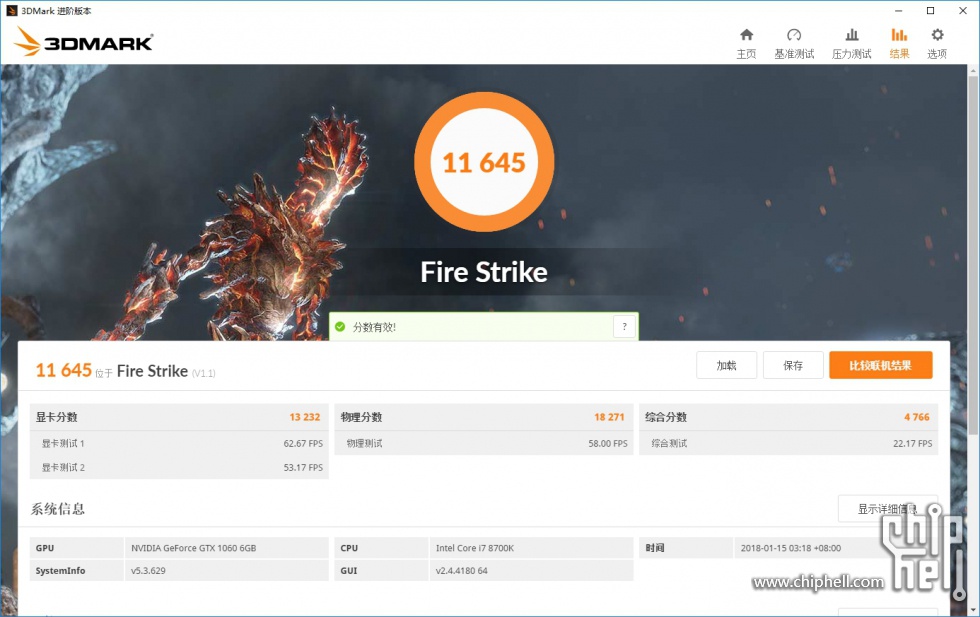Click physics score value 18 271
This screenshot has width=980, height=617.
pos(609,417)
